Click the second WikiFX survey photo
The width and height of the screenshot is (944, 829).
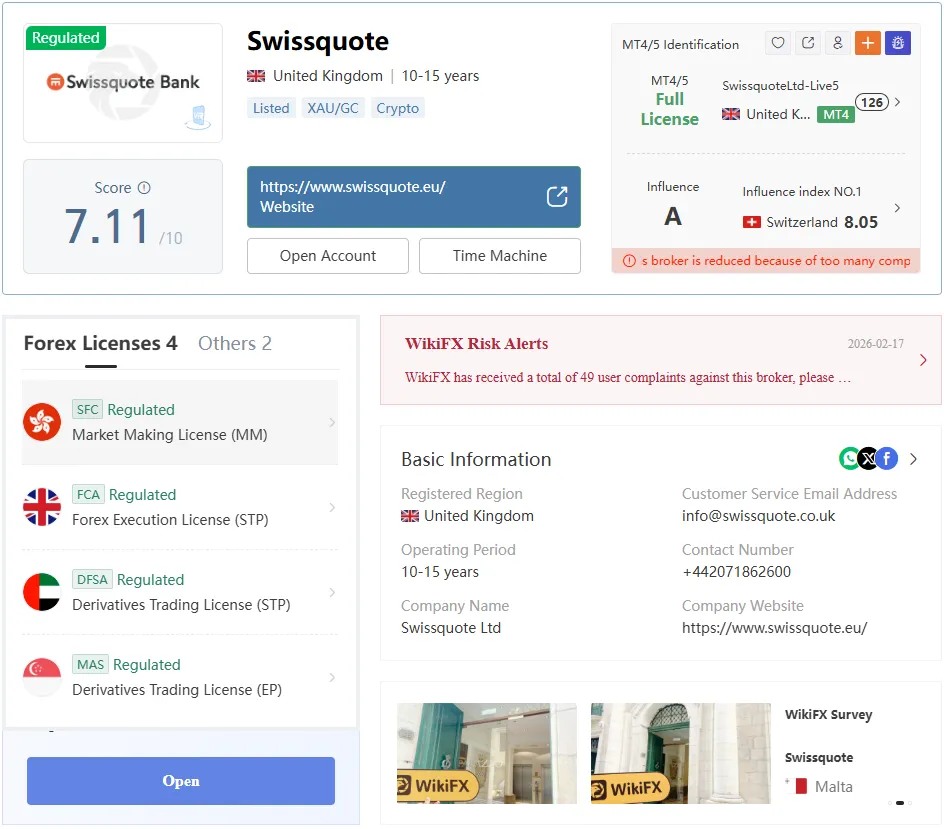pyautogui.click(x=680, y=753)
